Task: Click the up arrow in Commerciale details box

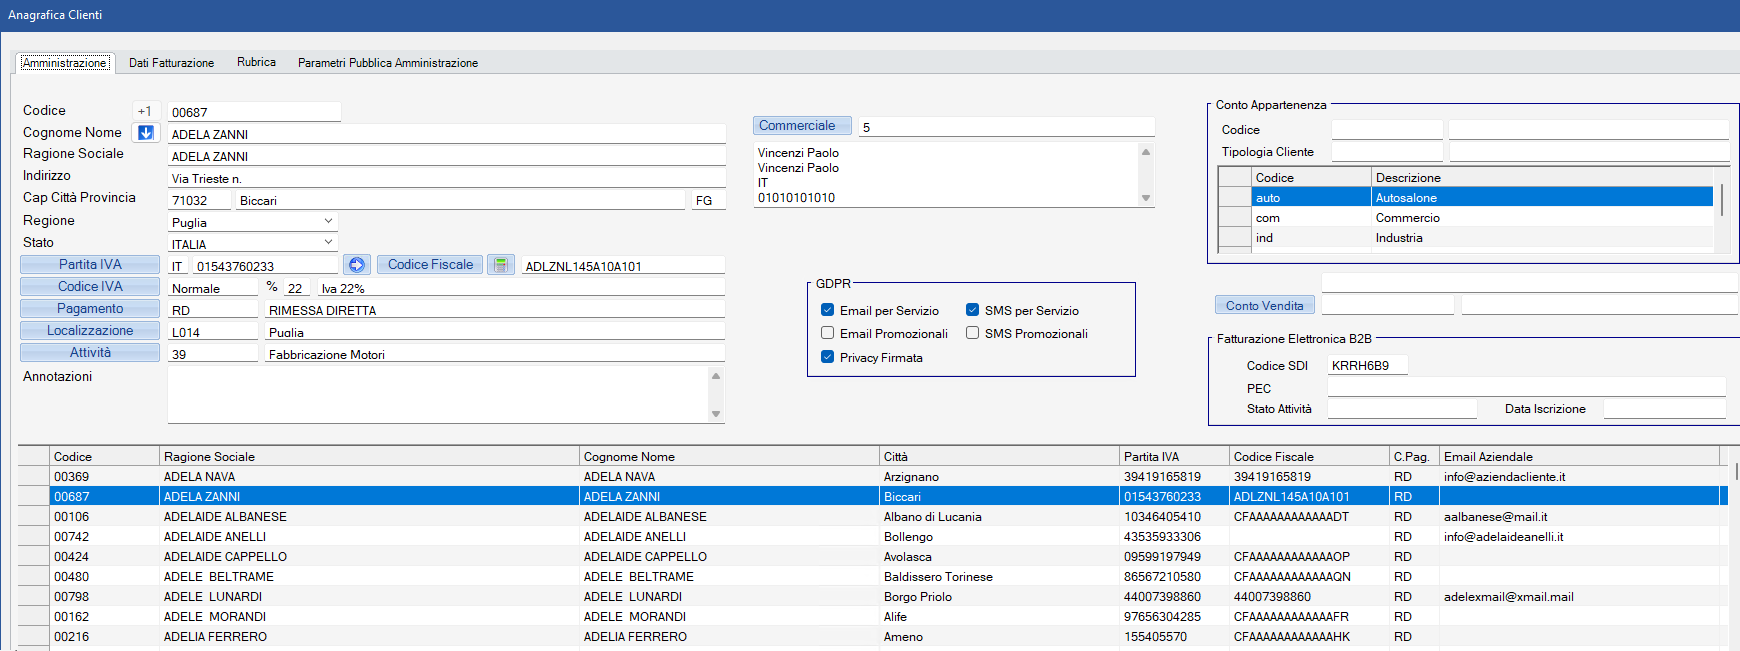Action: (1146, 152)
